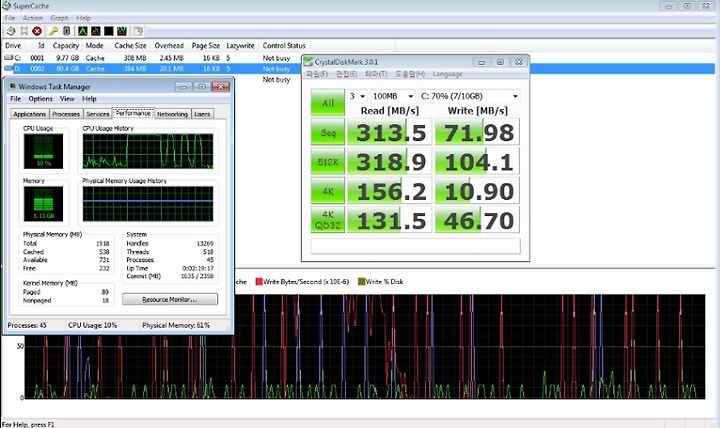
Task: Click the 4K QD32 write value 46.70
Action: [478, 220]
